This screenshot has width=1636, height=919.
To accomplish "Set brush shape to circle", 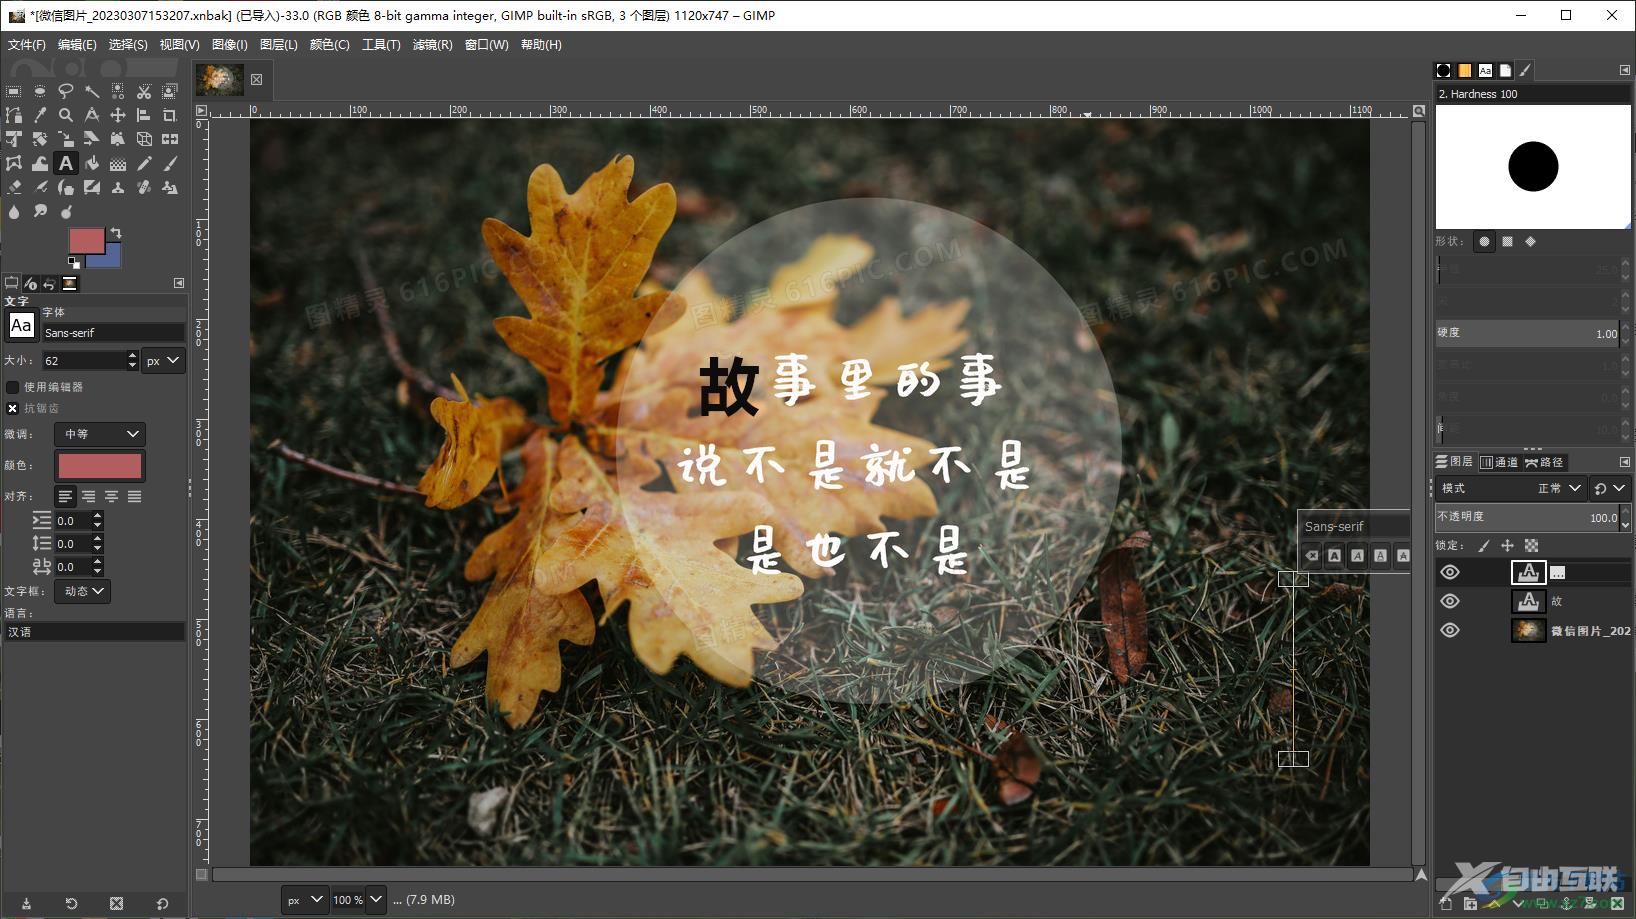I will point(1484,241).
